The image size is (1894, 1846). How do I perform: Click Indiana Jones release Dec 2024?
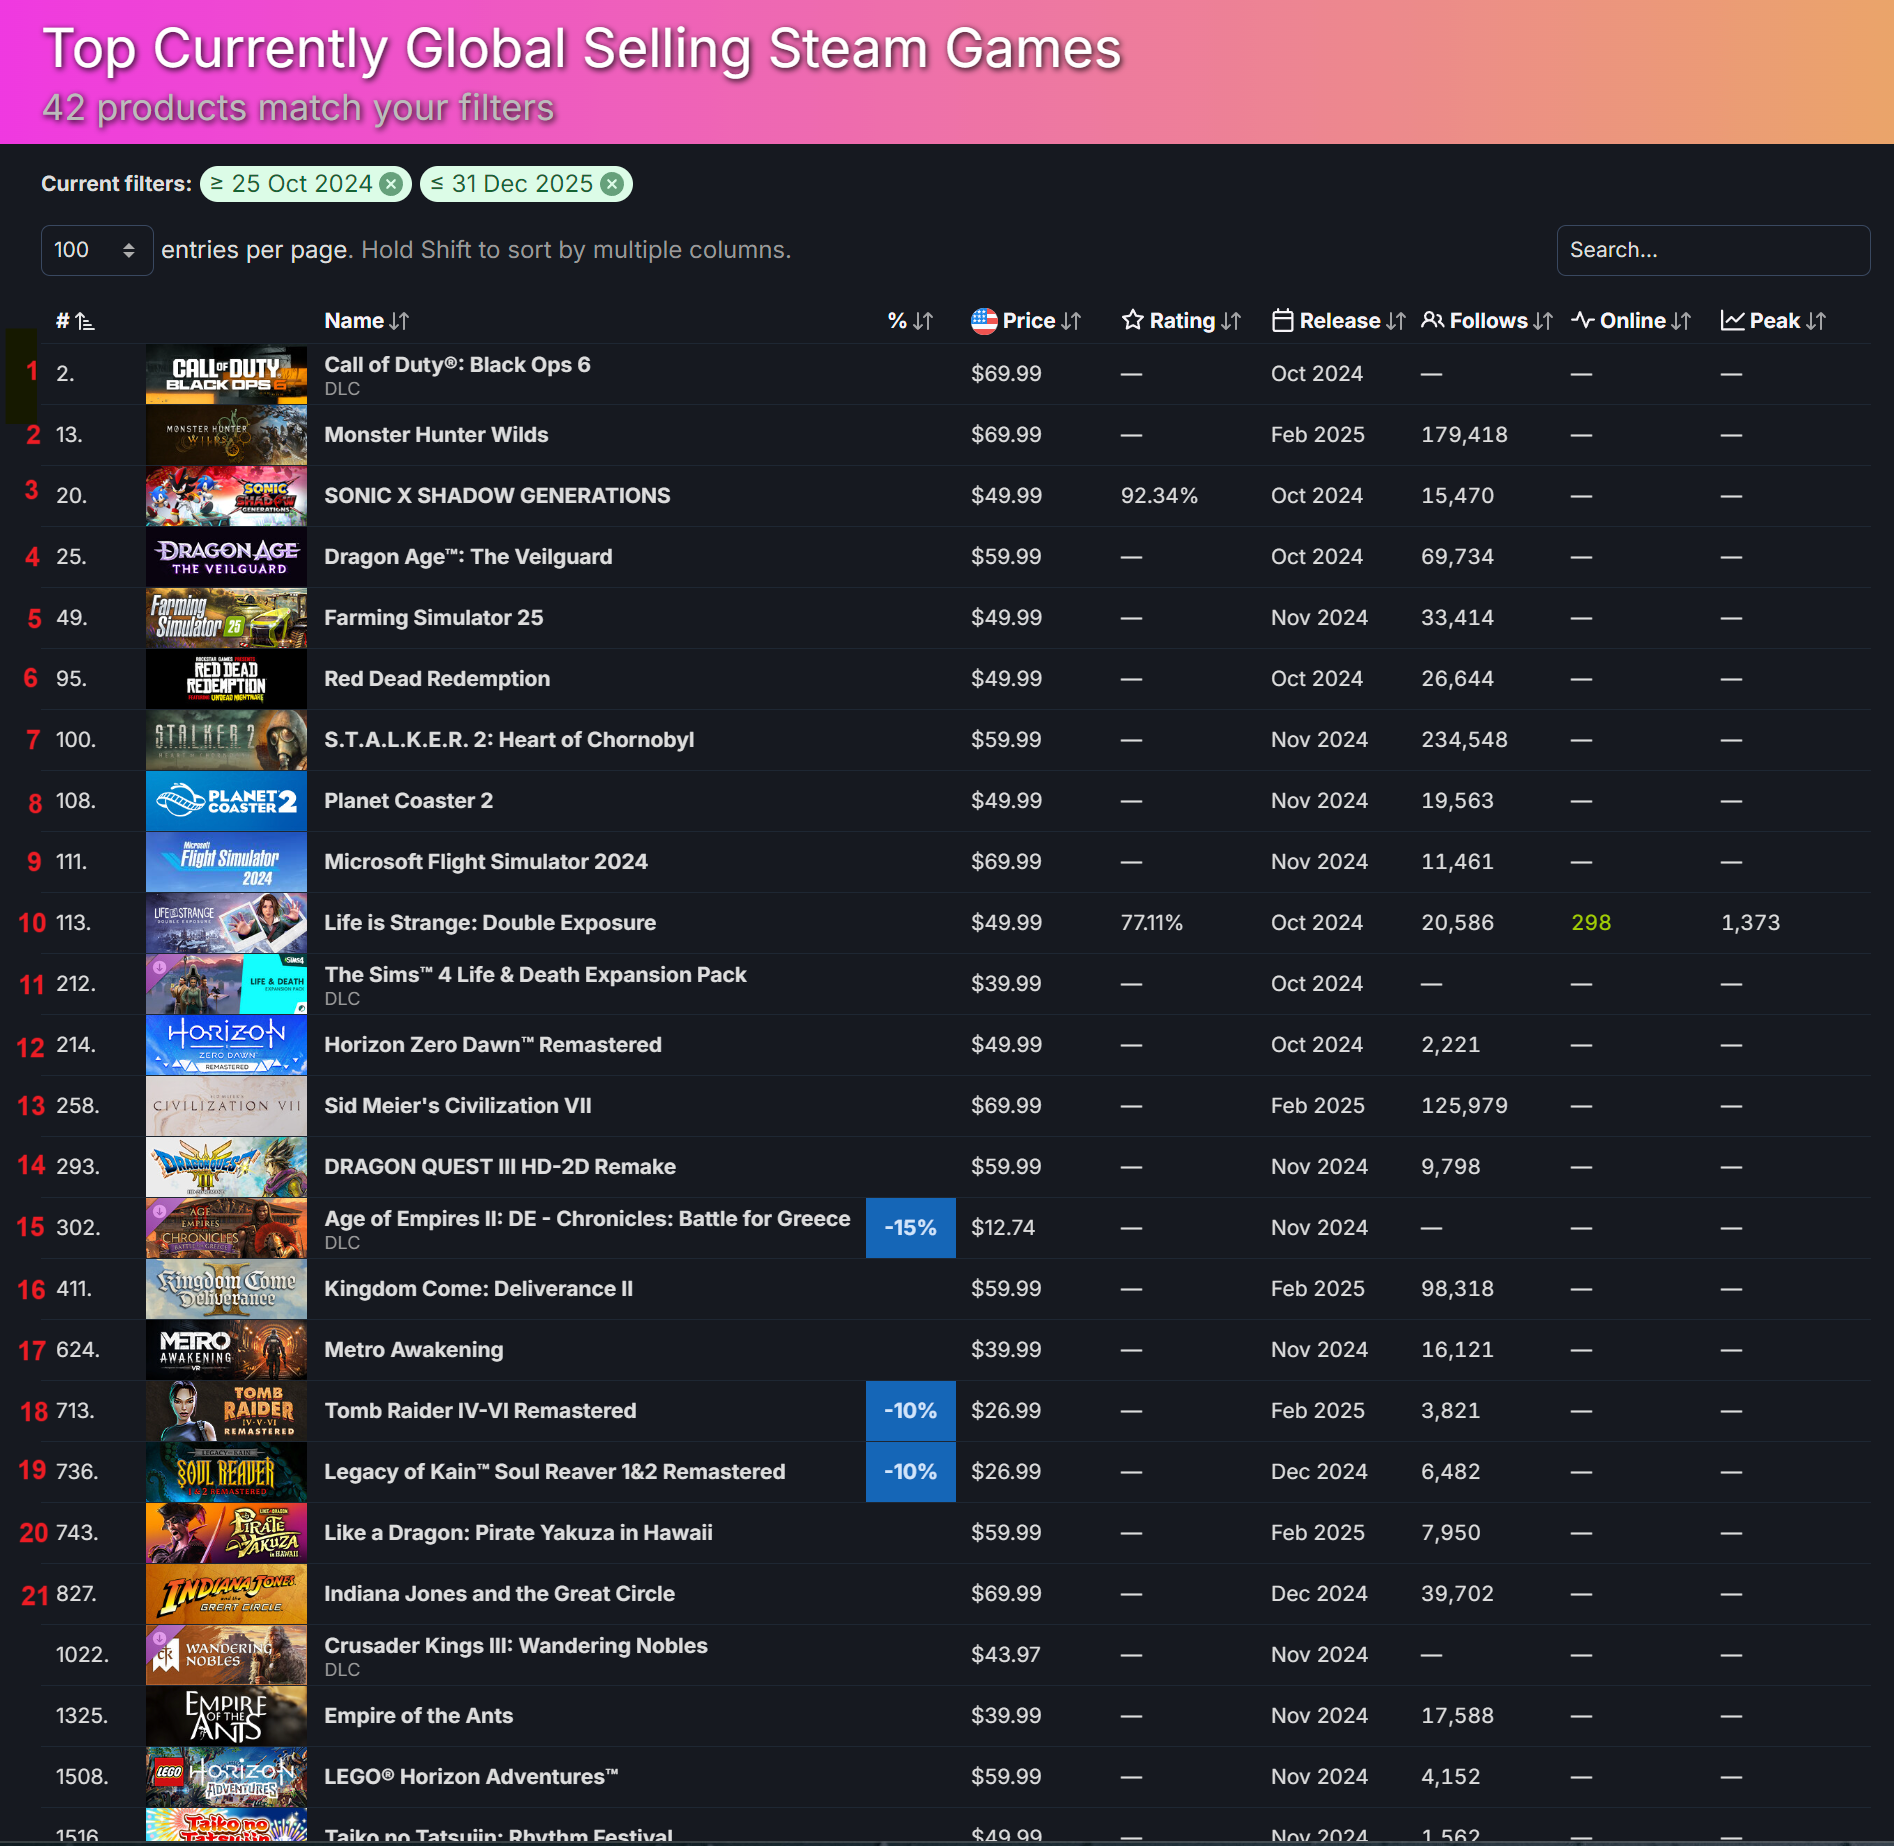tap(1319, 1594)
